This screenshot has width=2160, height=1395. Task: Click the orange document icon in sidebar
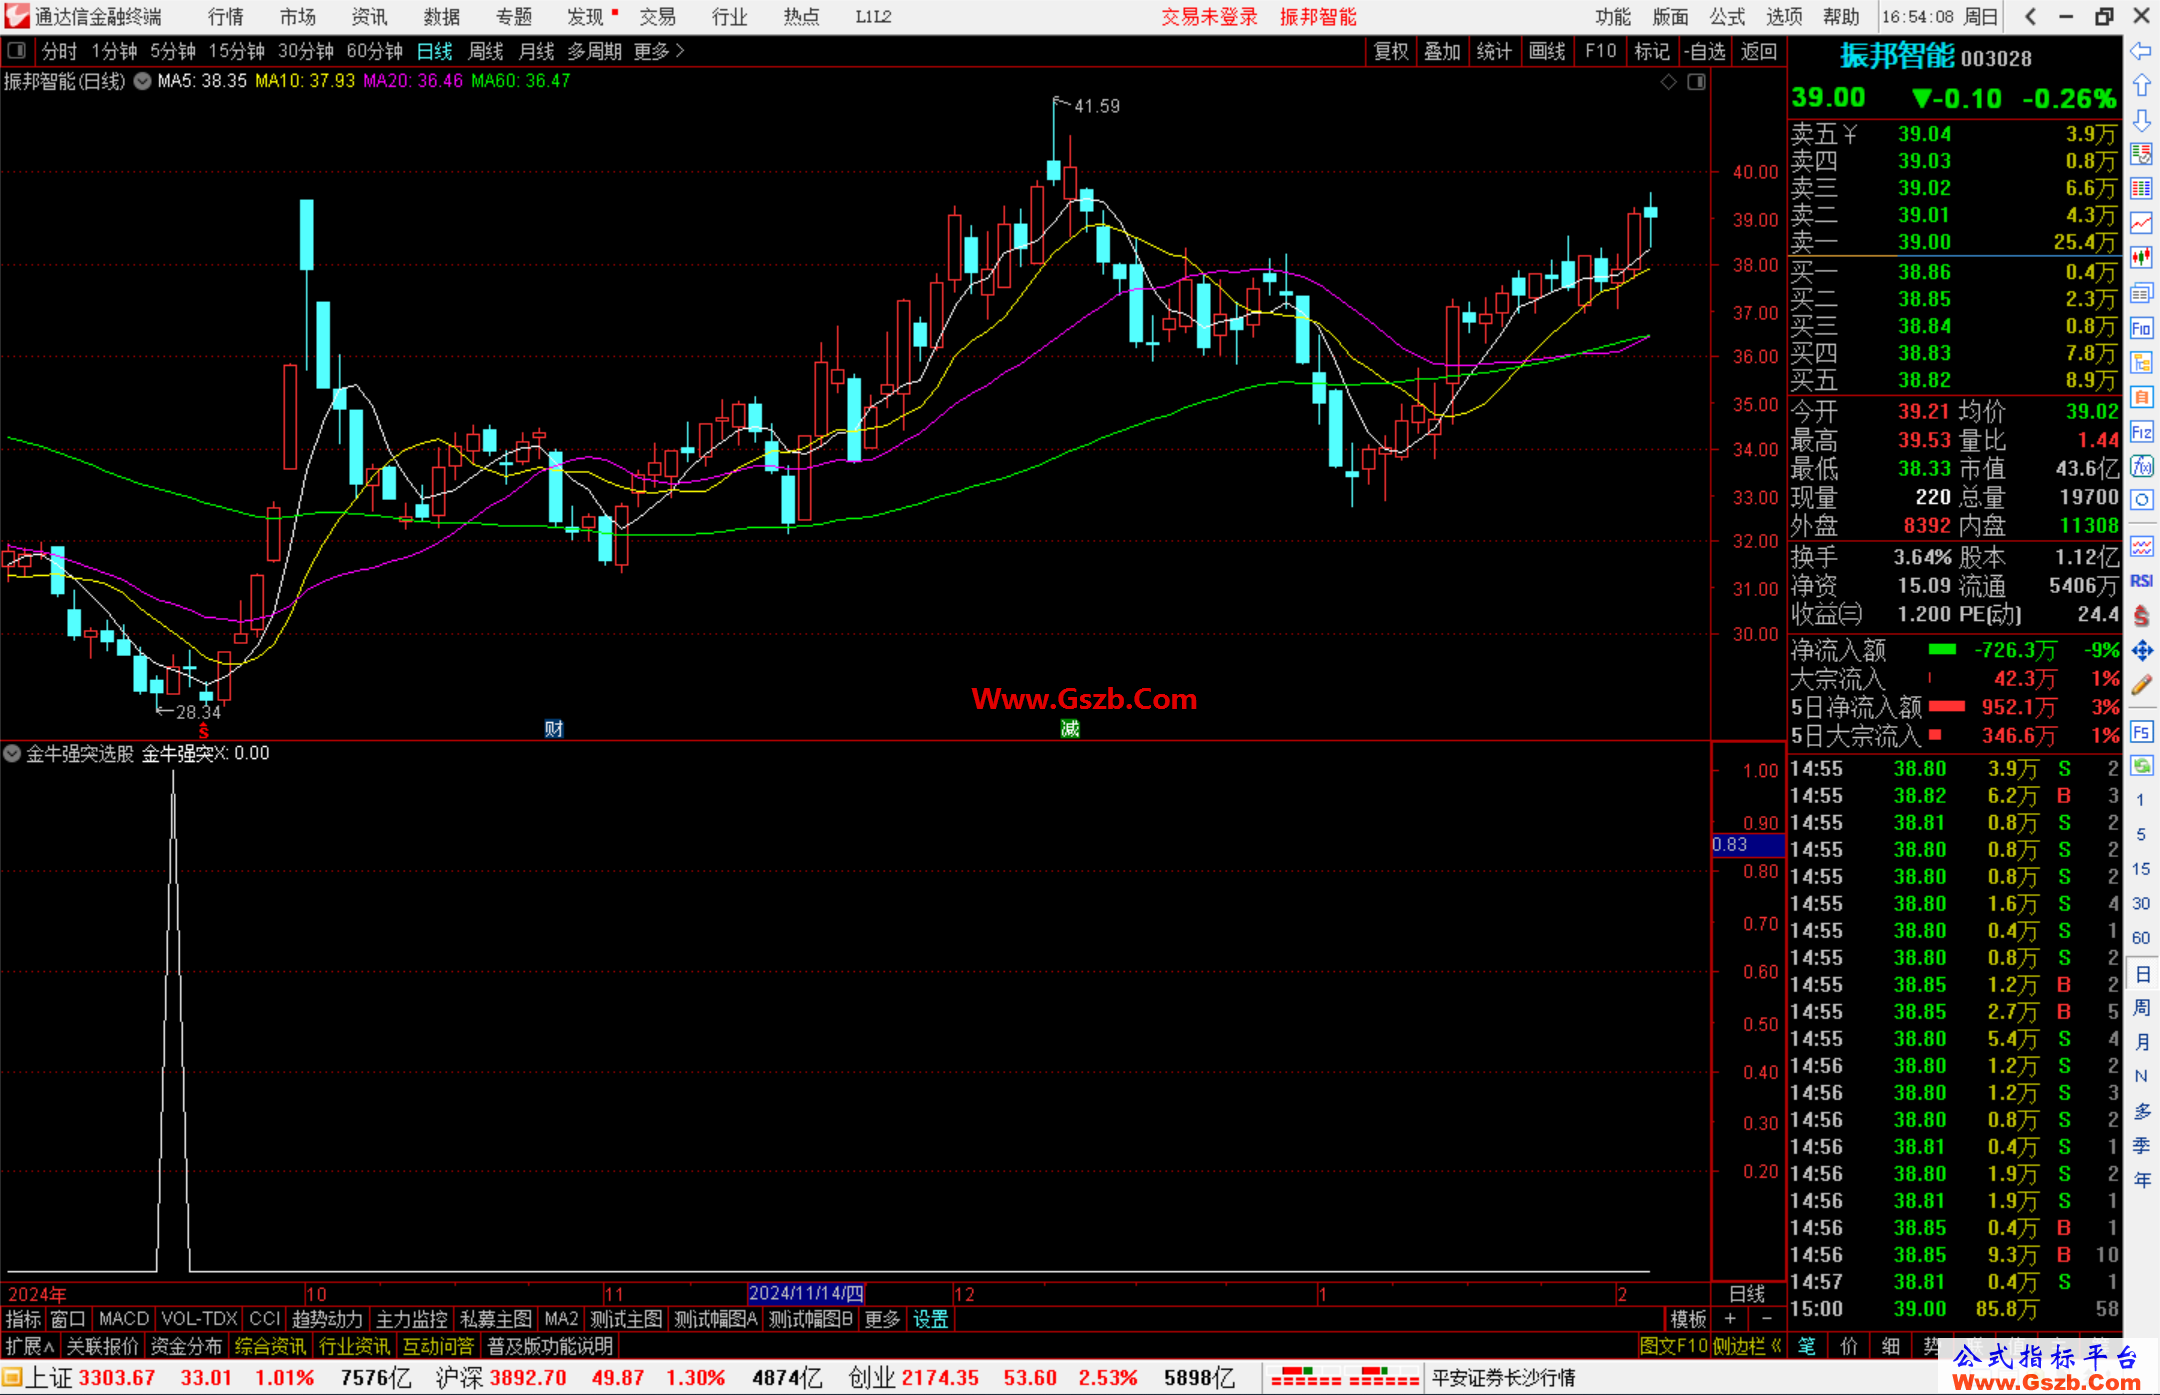[x=2141, y=397]
